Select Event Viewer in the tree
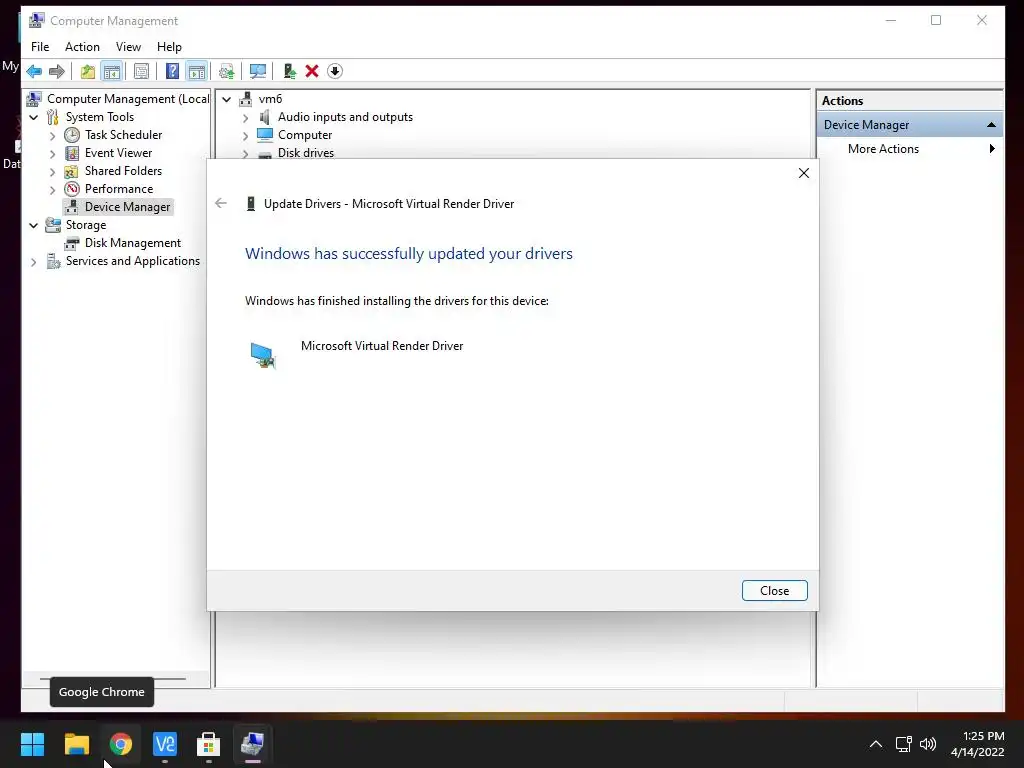Viewport: 1024px width, 768px height. pyautogui.click(x=118, y=153)
